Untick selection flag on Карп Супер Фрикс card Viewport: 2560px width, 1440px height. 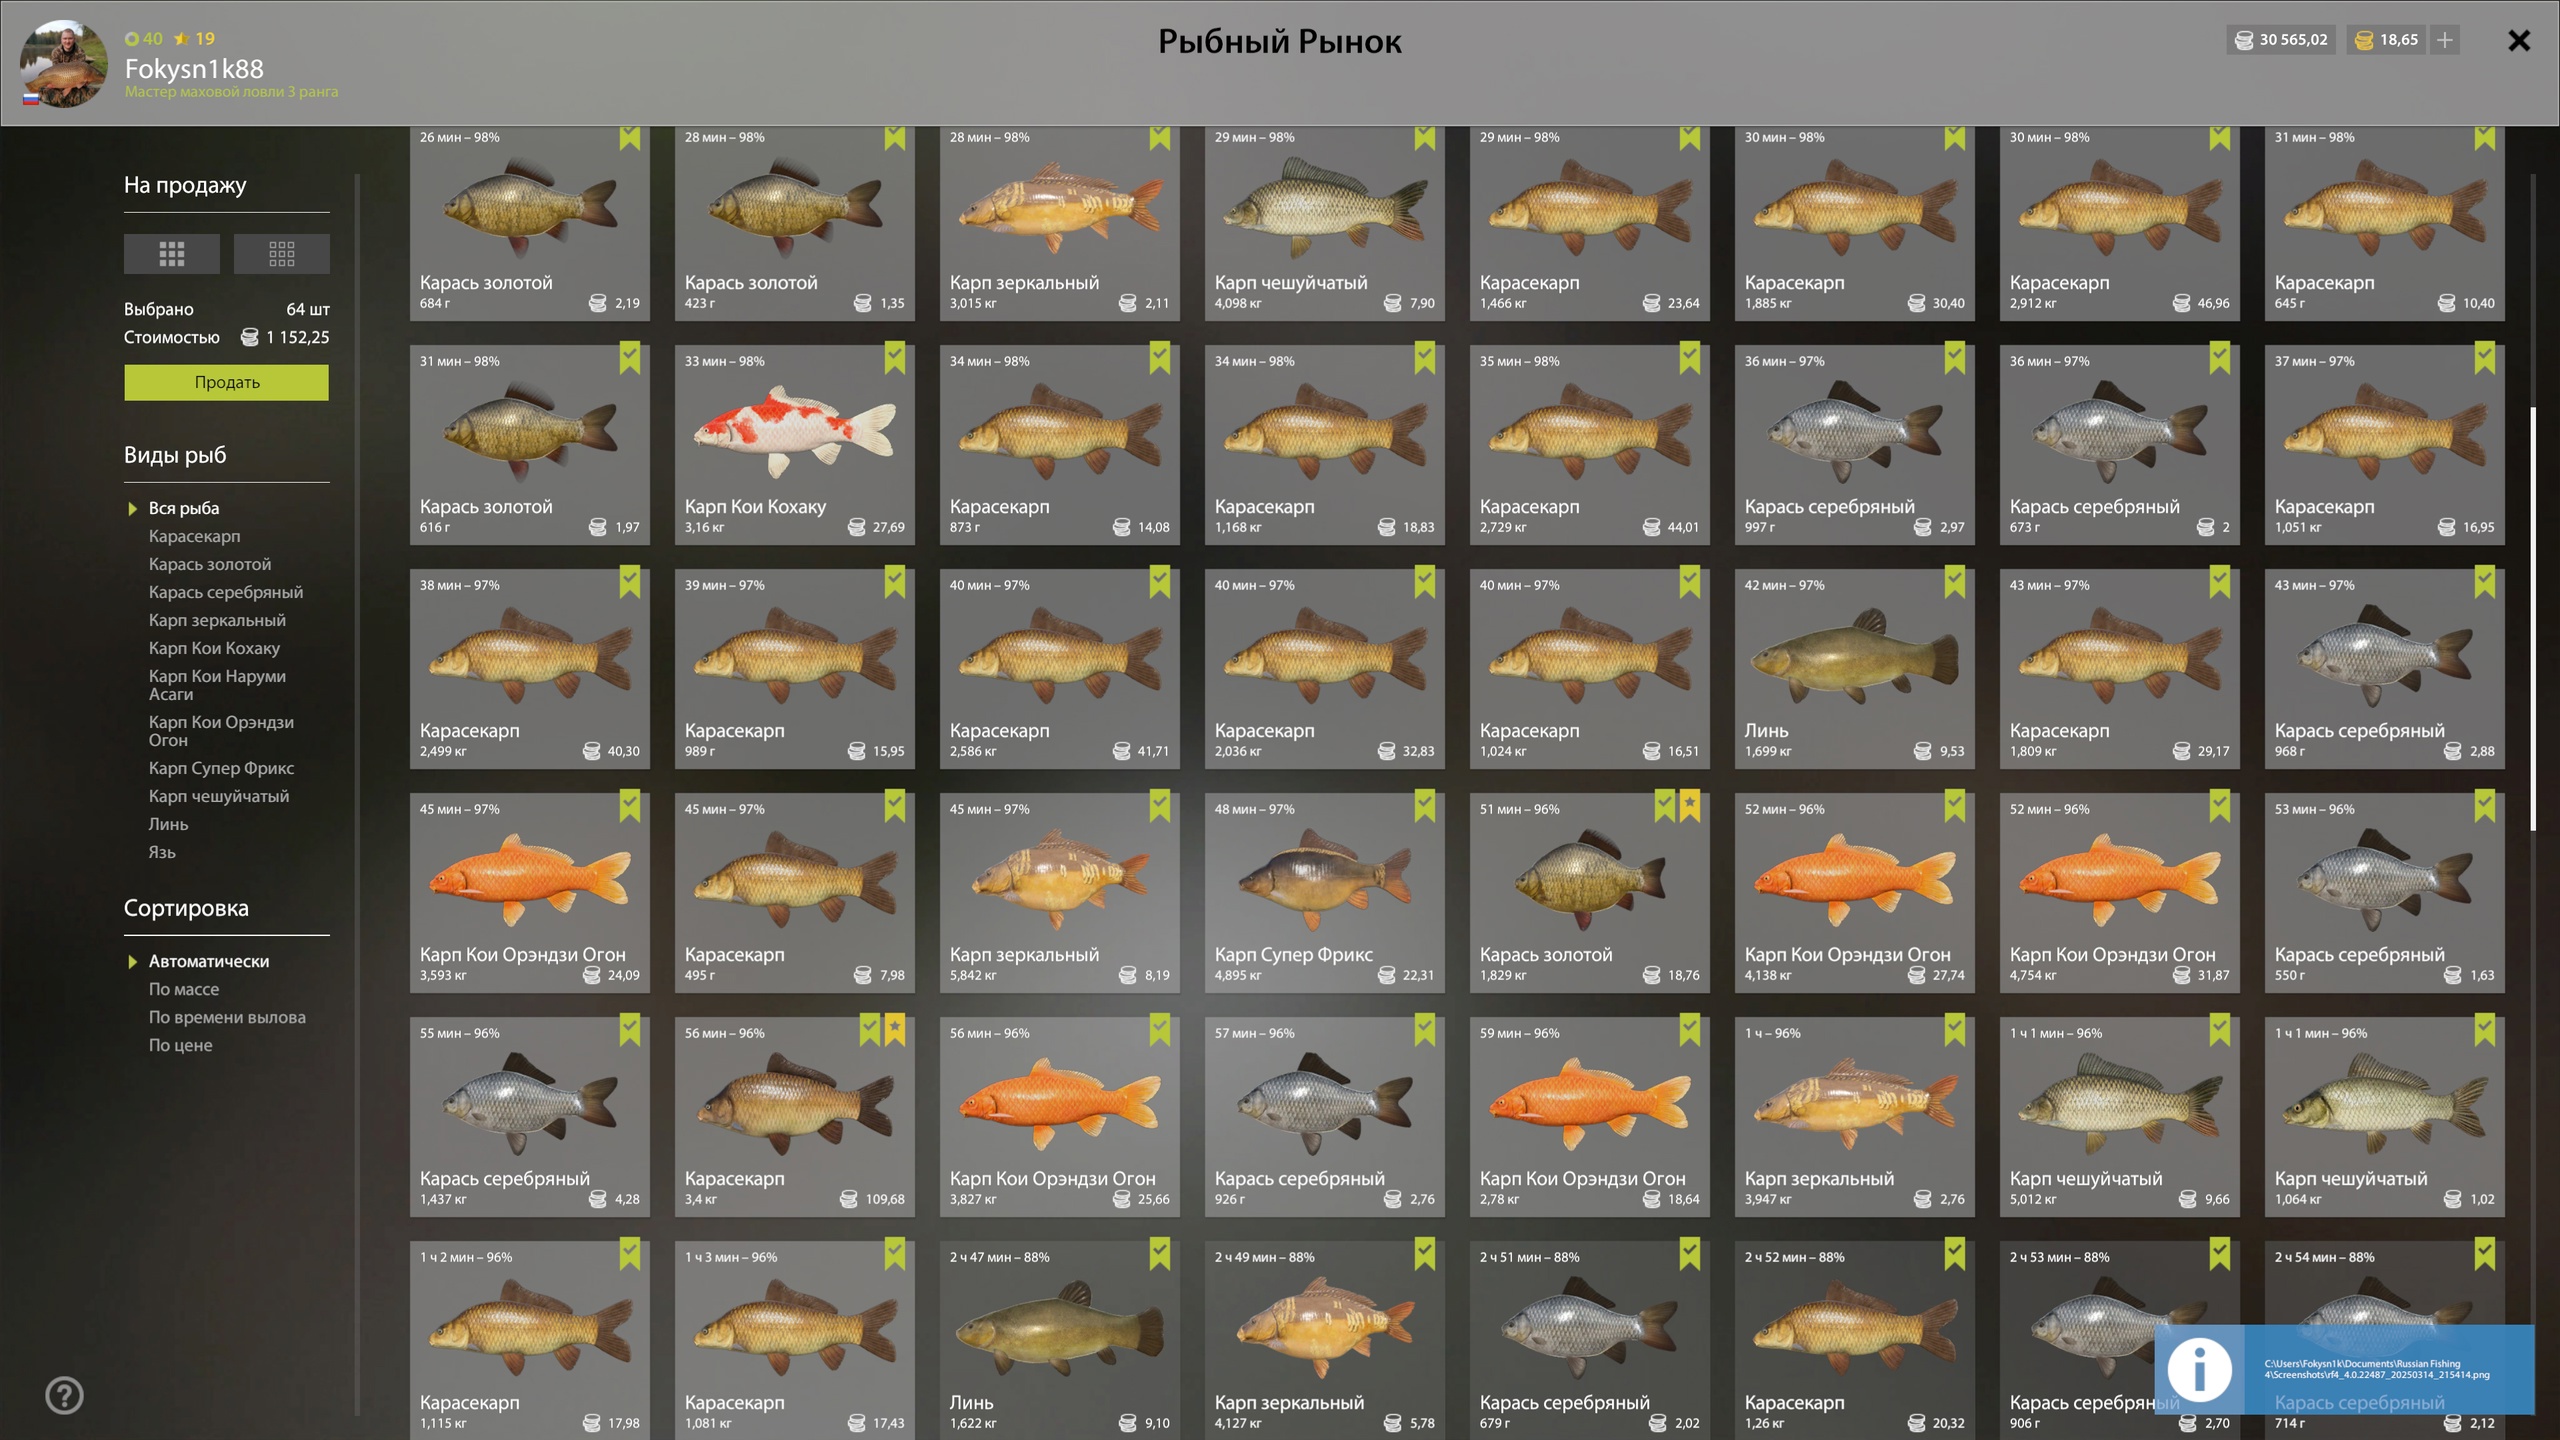tap(1425, 806)
